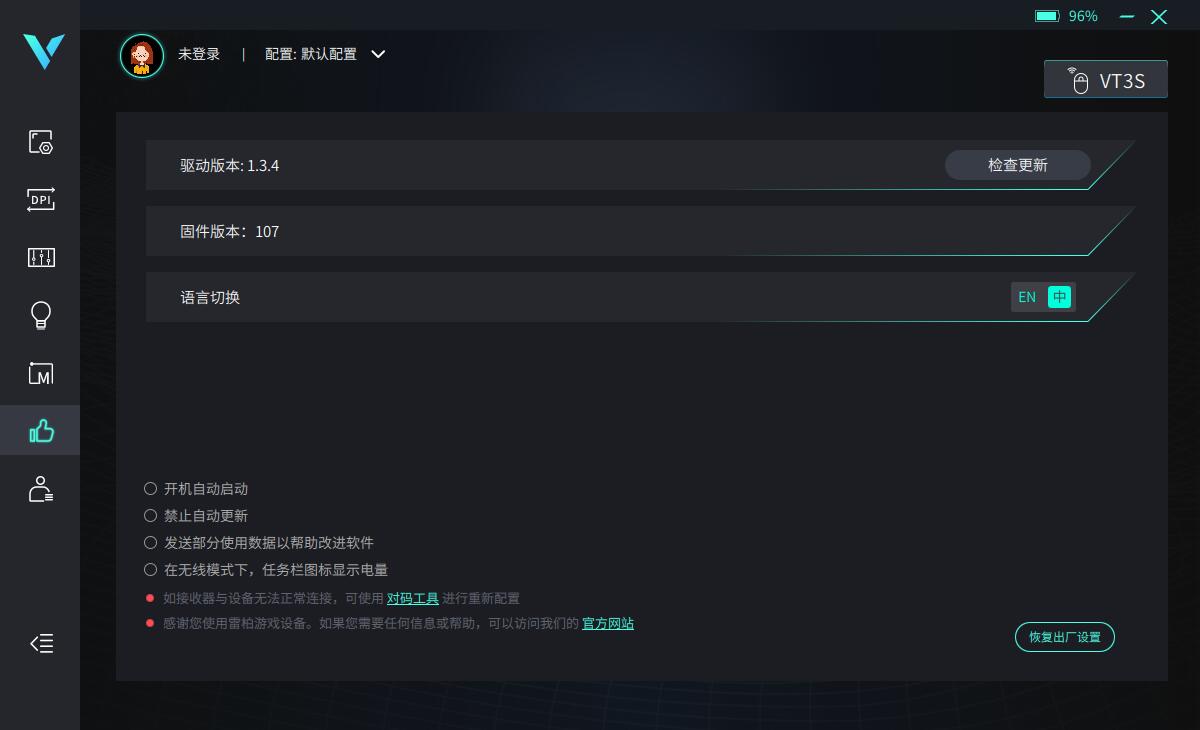The width and height of the screenshot is (1200, 730).
Task: Select the thumbs-up support sidebar icon
Action: click(40, 431)
